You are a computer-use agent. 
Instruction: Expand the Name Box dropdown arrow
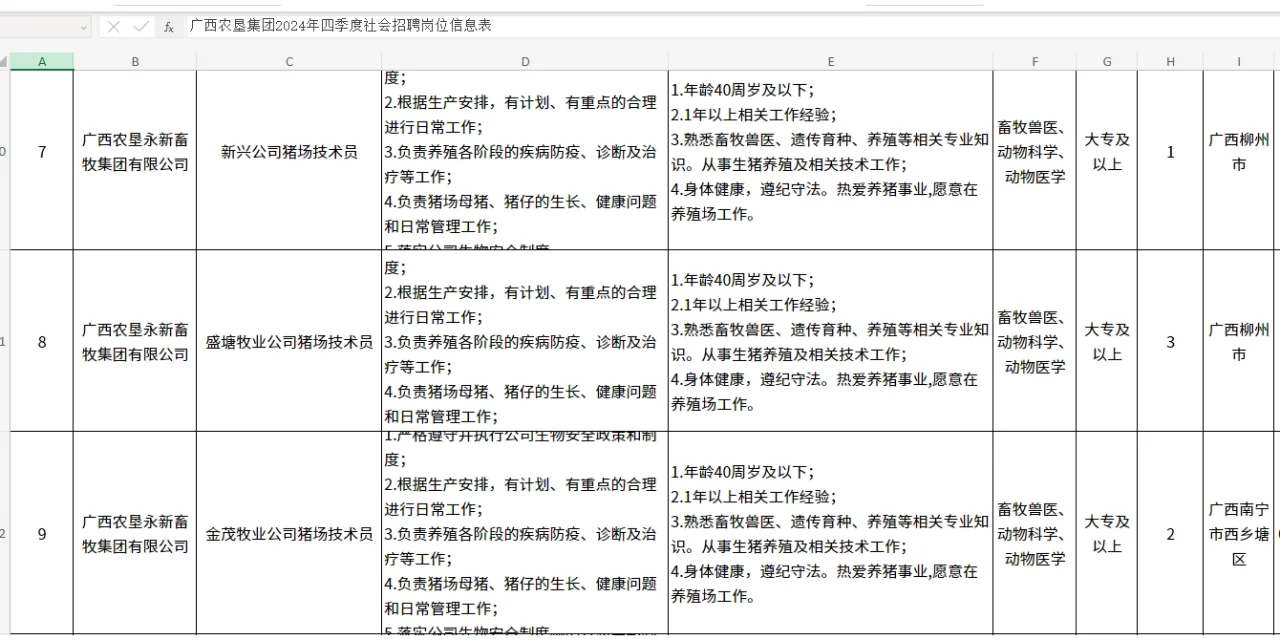pos(82,27)
